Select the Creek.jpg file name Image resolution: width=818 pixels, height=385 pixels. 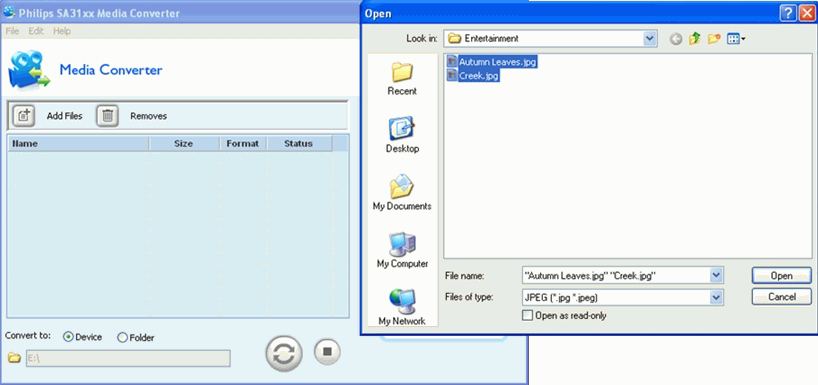coord(478,76)
